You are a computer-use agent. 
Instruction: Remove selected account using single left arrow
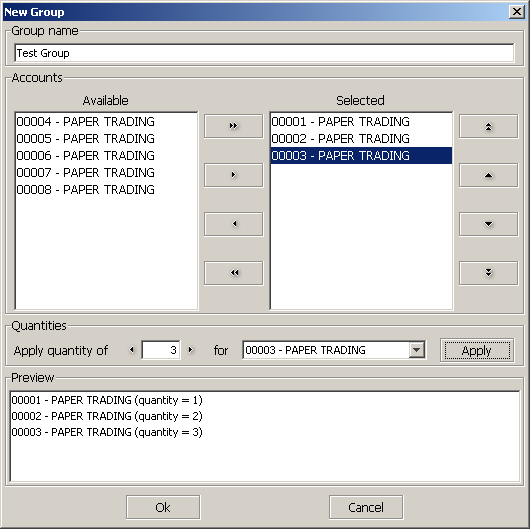point(233,224)
